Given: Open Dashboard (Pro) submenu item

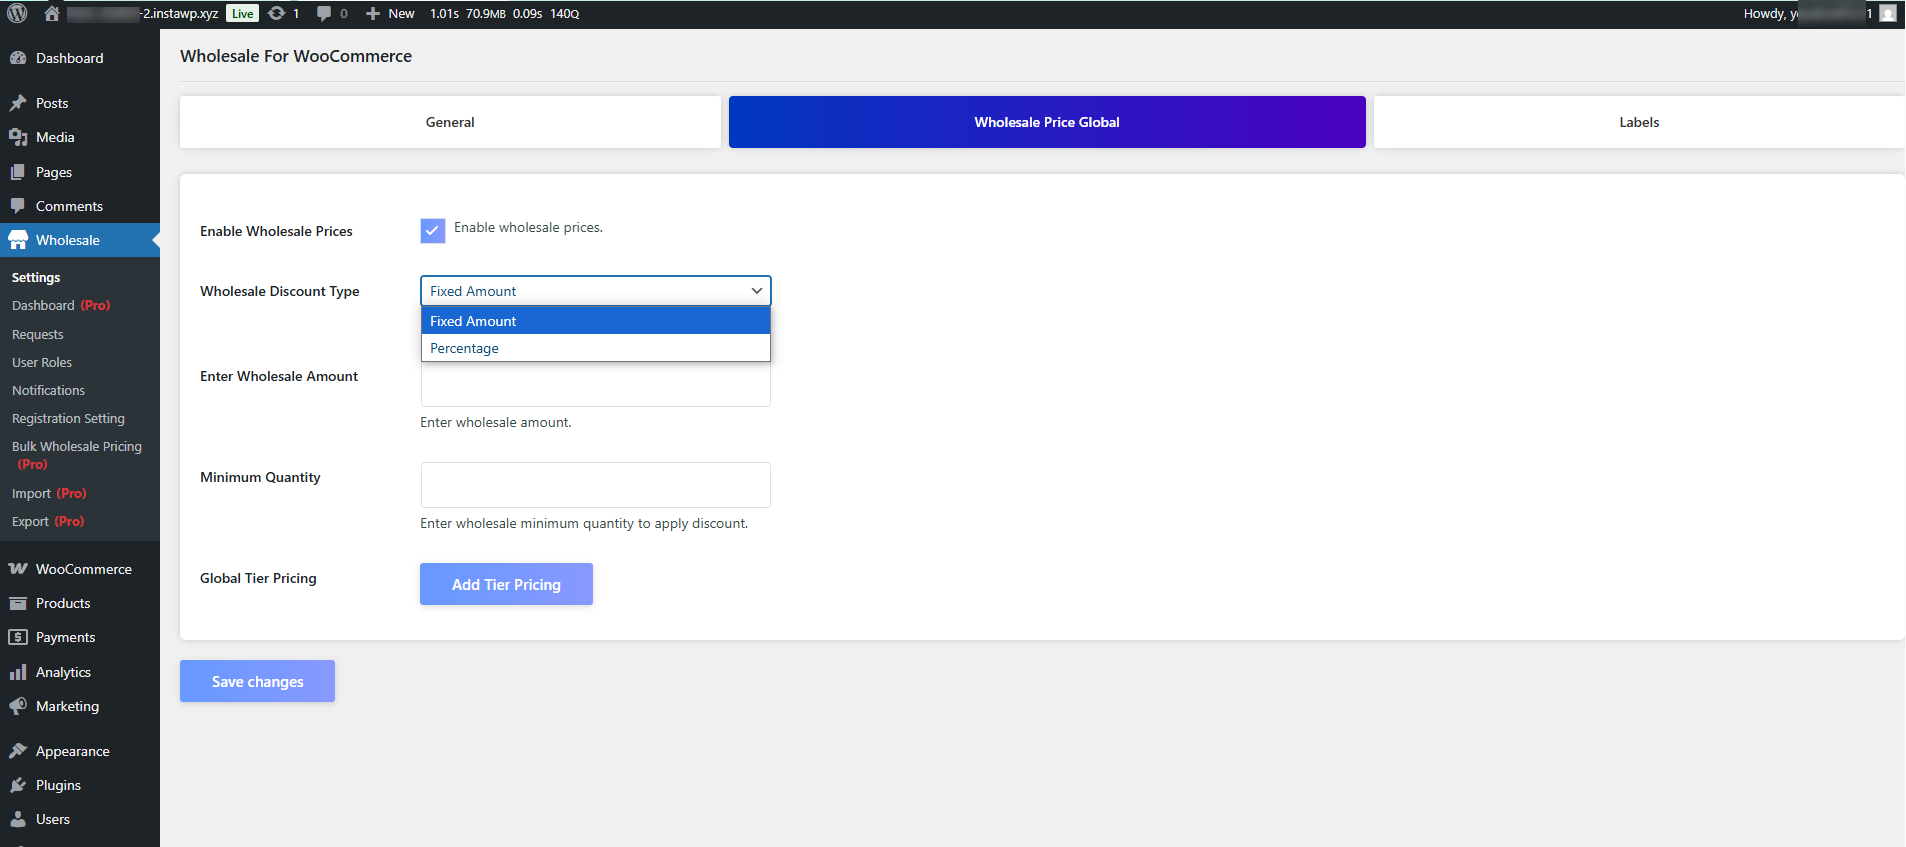Looking at the screenshot, I should tap(61, 306).
